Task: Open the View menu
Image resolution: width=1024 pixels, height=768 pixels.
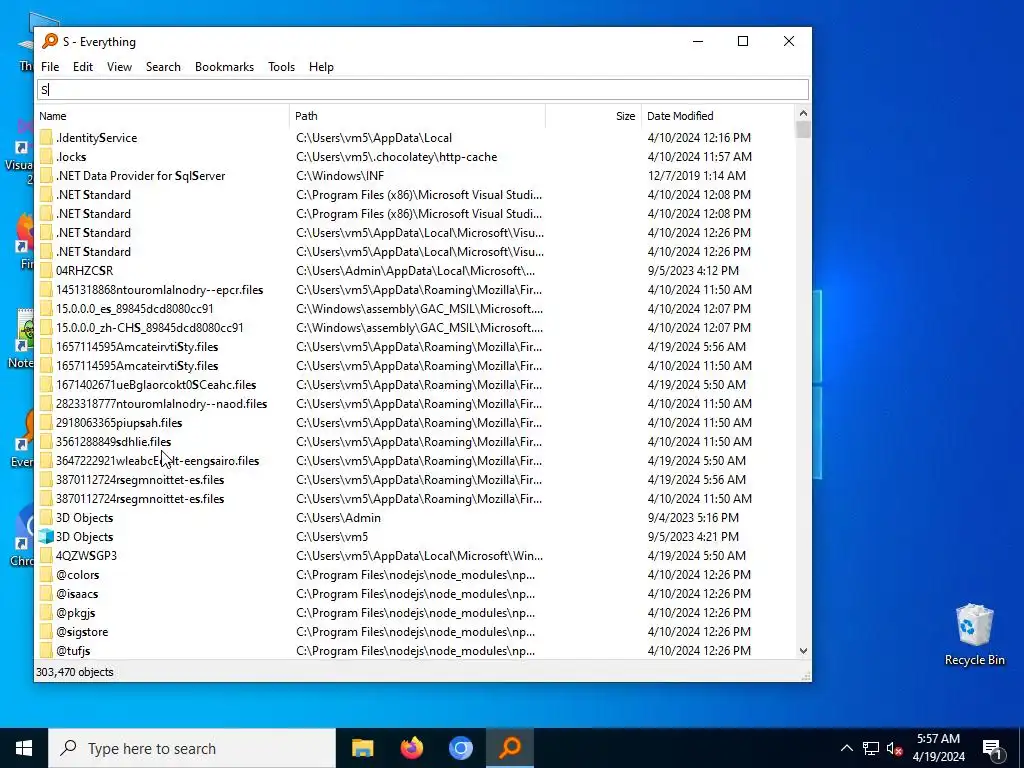Action: pos(120,67)
